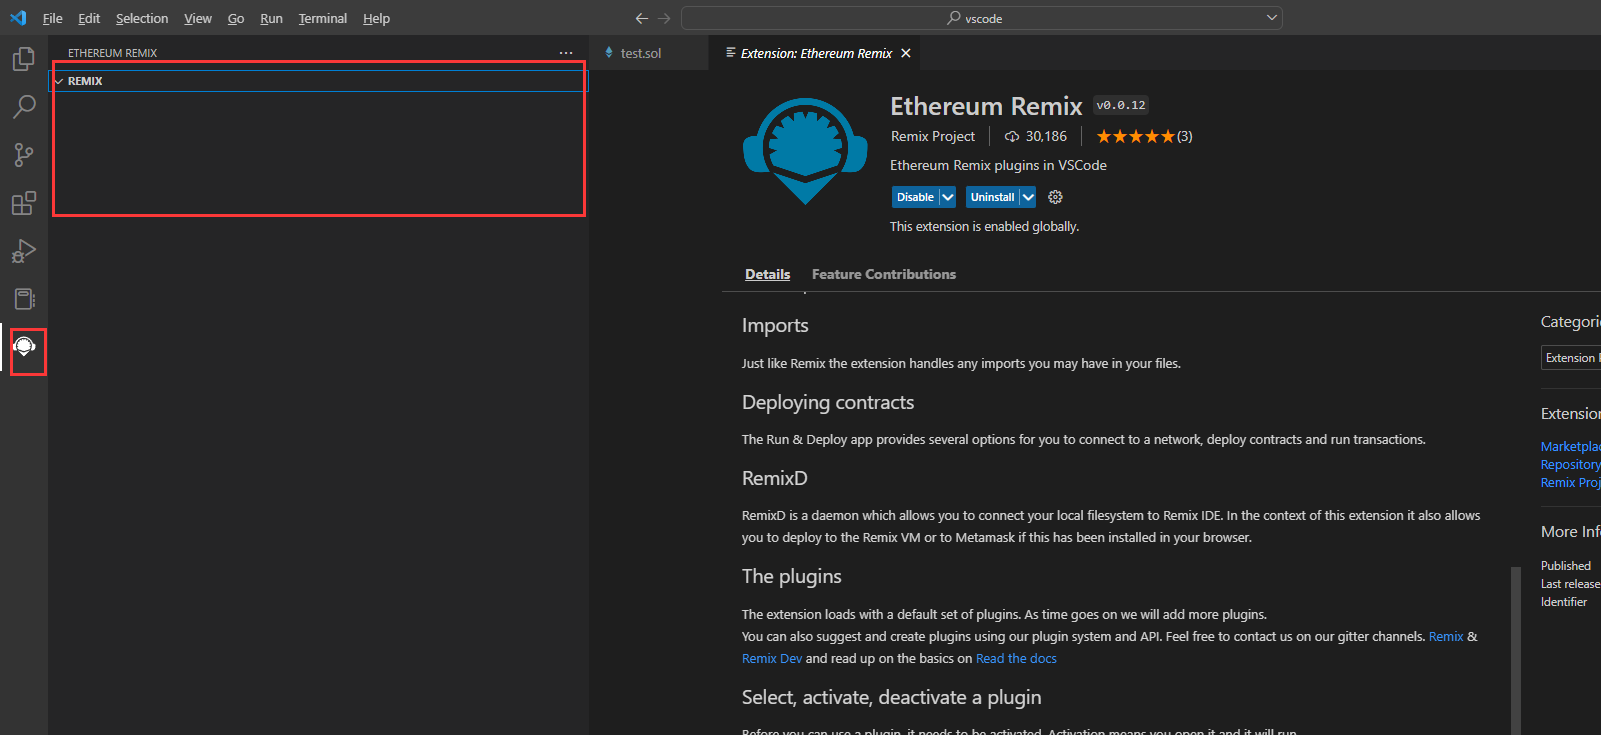Image resolution: width=1601 pixels, height=735 pixels.
Task: Select the Ethereum Remix activity bar icon
Action: coord(24,347)
